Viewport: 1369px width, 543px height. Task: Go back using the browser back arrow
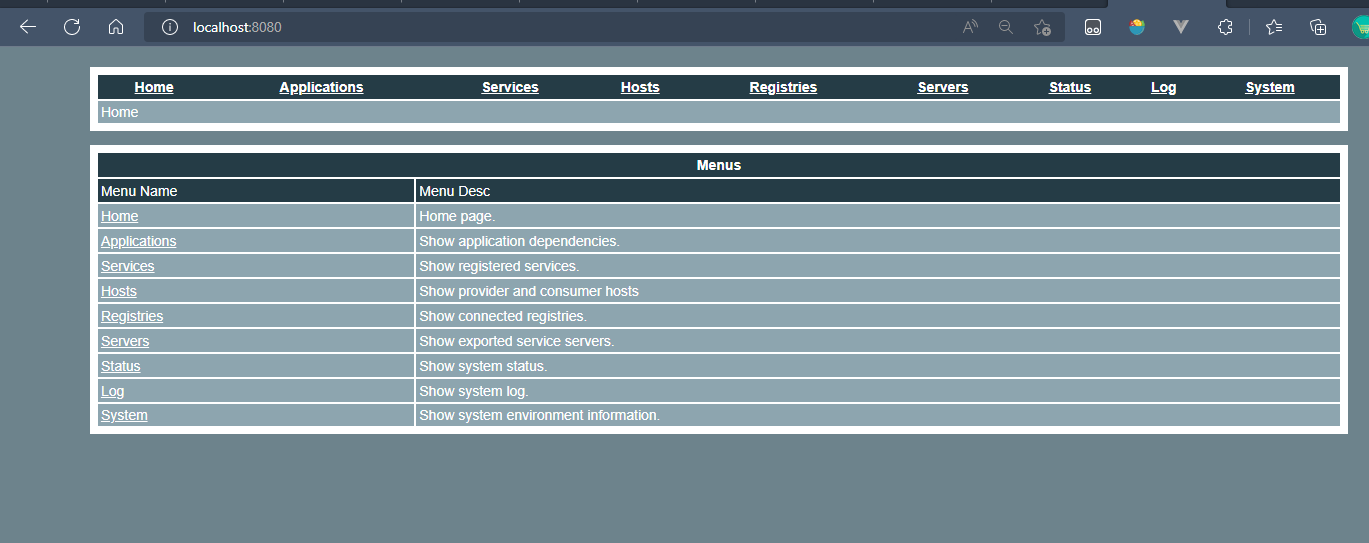[28, 27]
